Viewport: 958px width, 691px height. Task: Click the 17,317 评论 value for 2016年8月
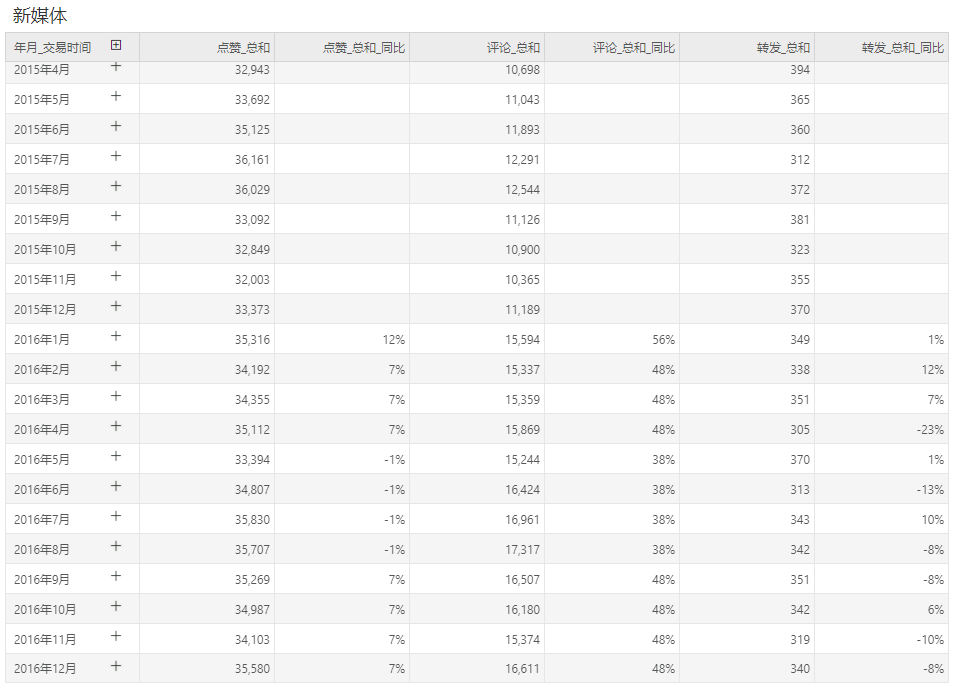tap(477, 549)
